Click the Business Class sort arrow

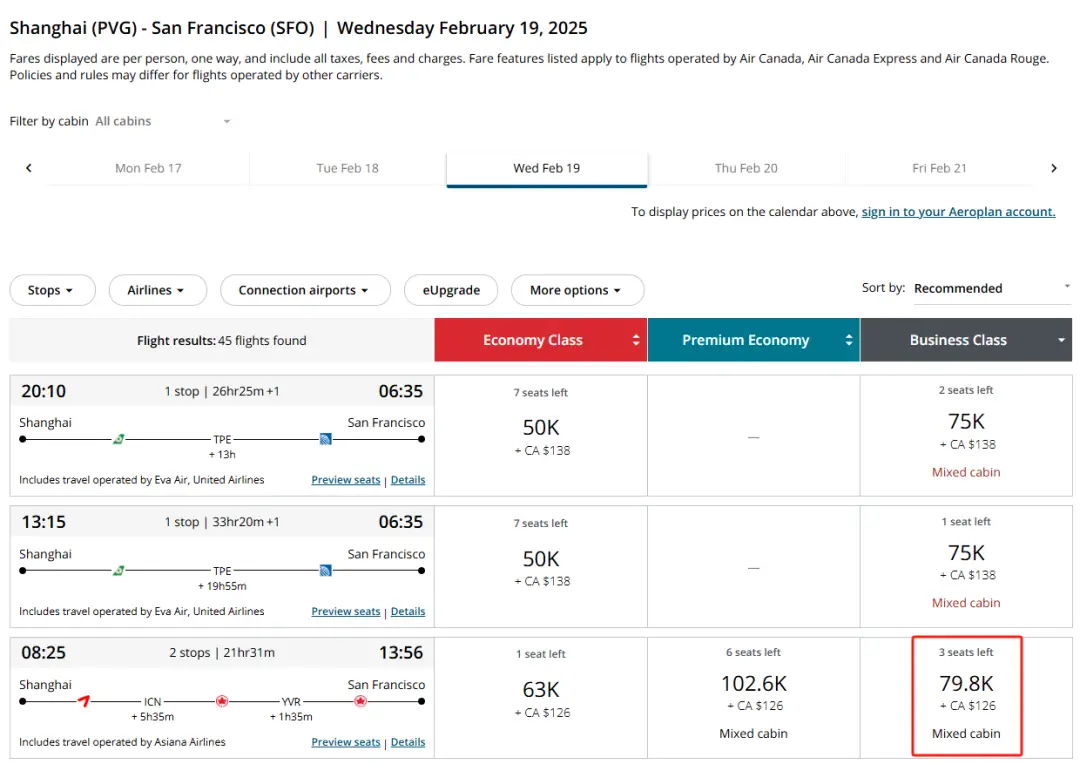pos(1061,340)
